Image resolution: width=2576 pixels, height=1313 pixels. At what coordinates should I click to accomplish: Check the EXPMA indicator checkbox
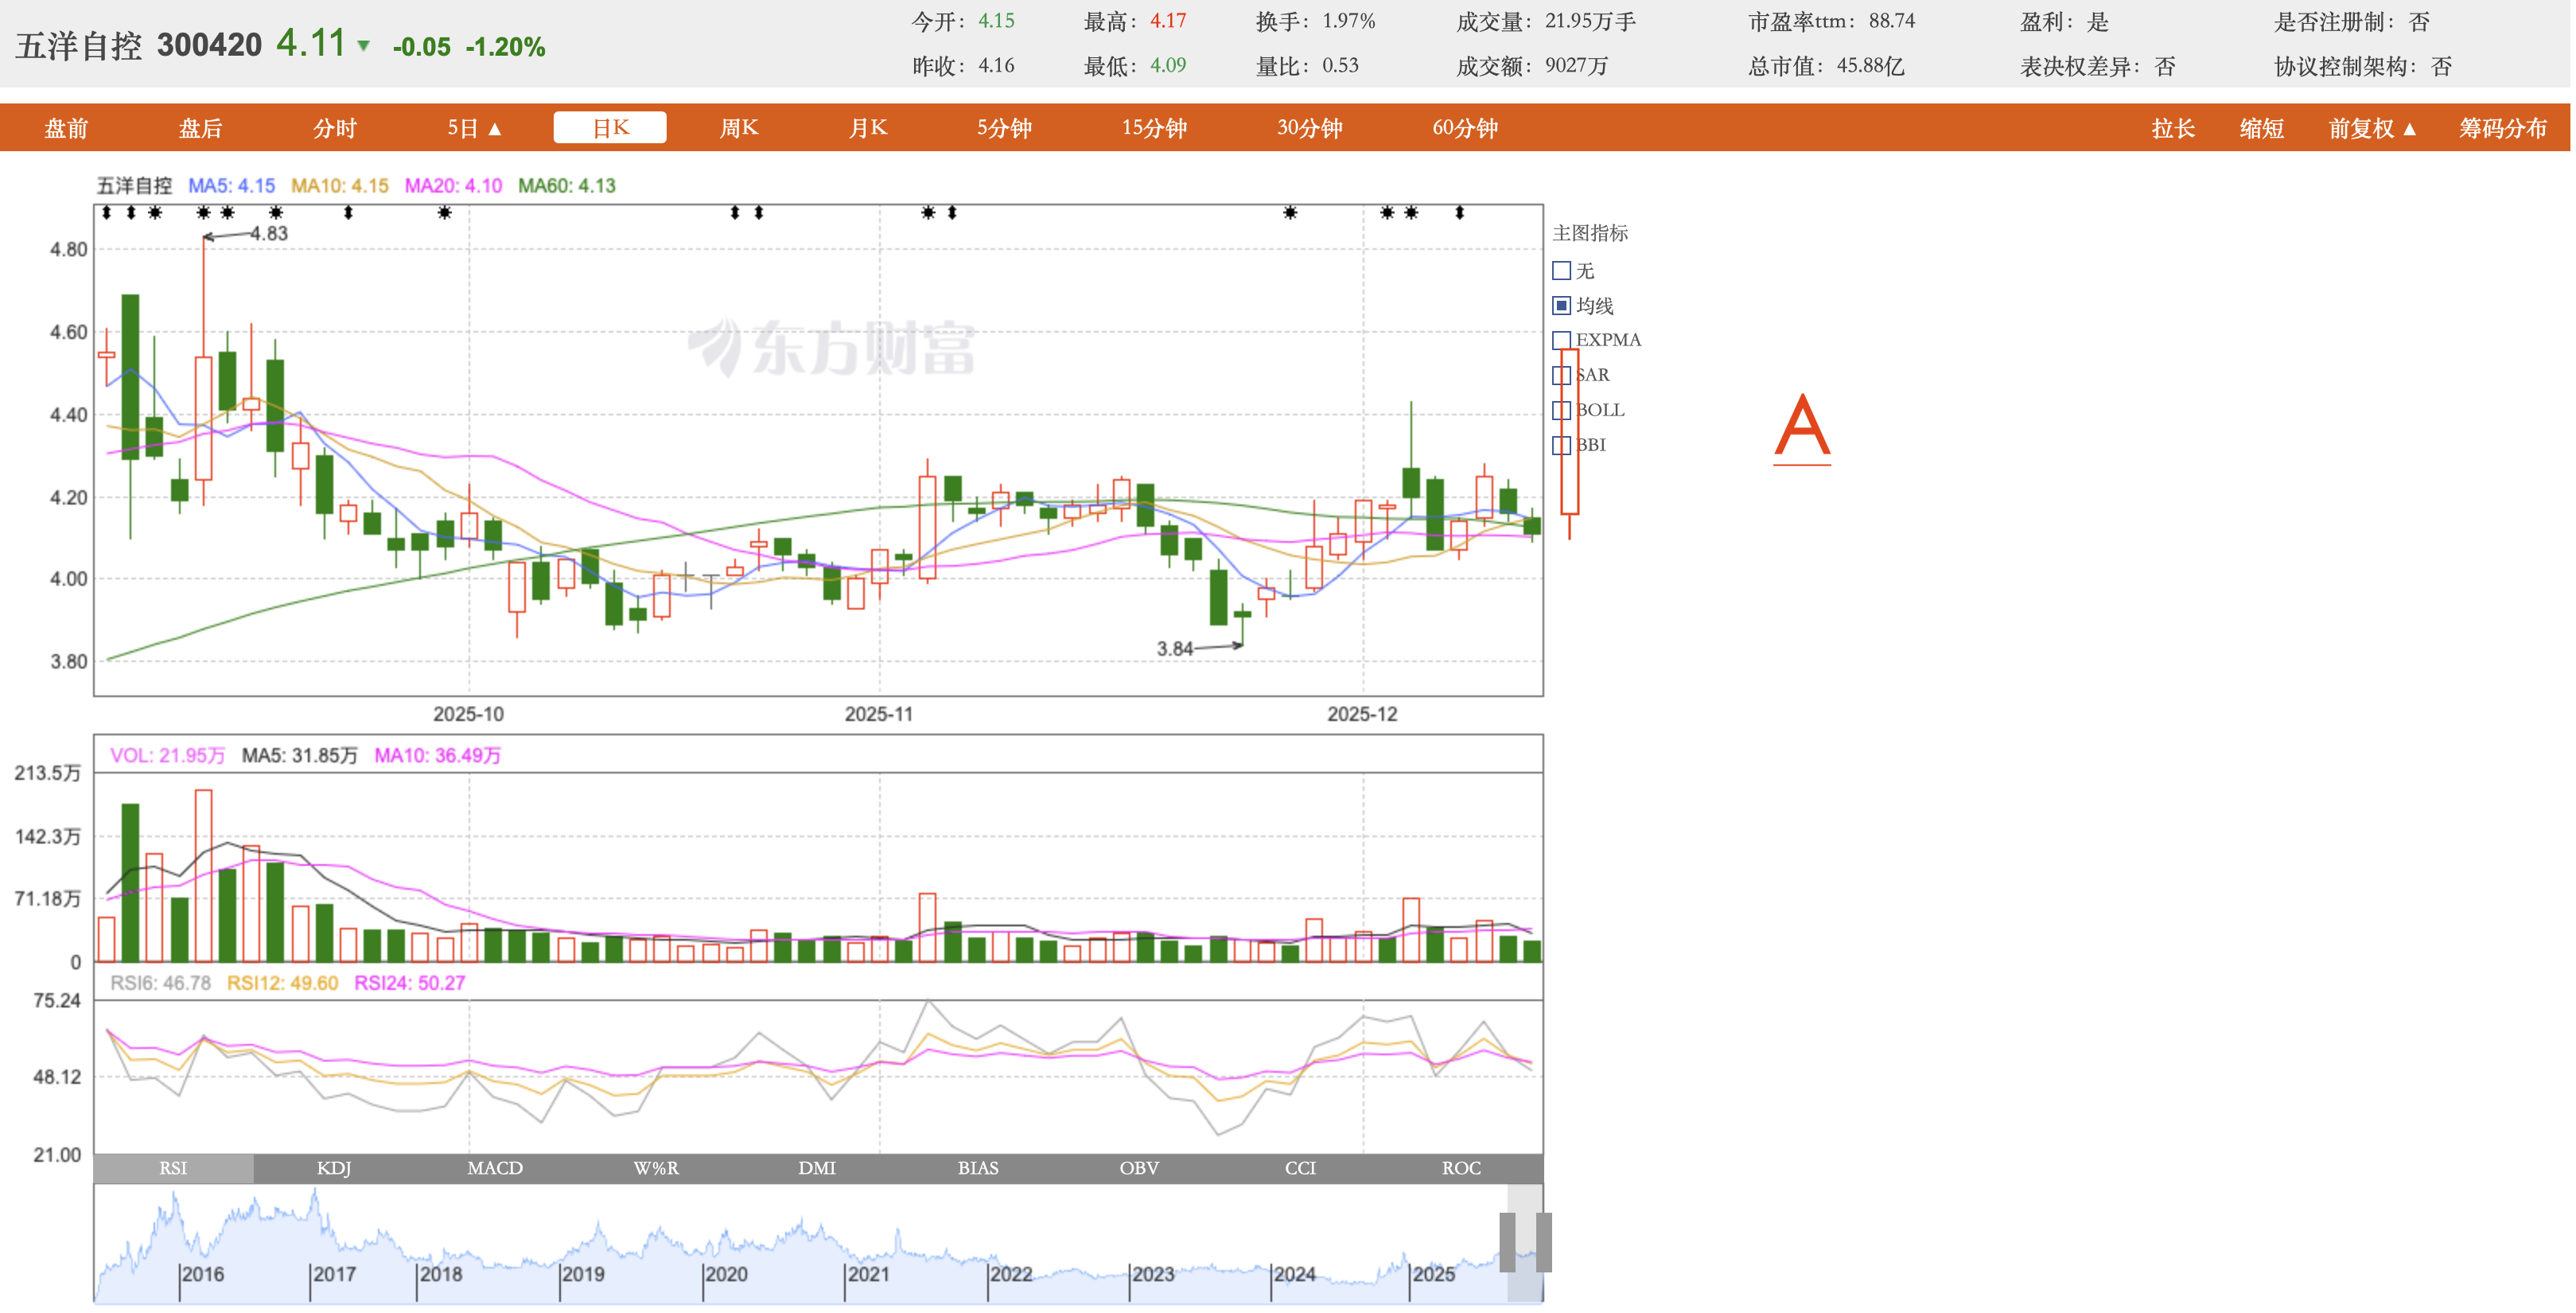pyautogui.click(x=1561, y=340)
